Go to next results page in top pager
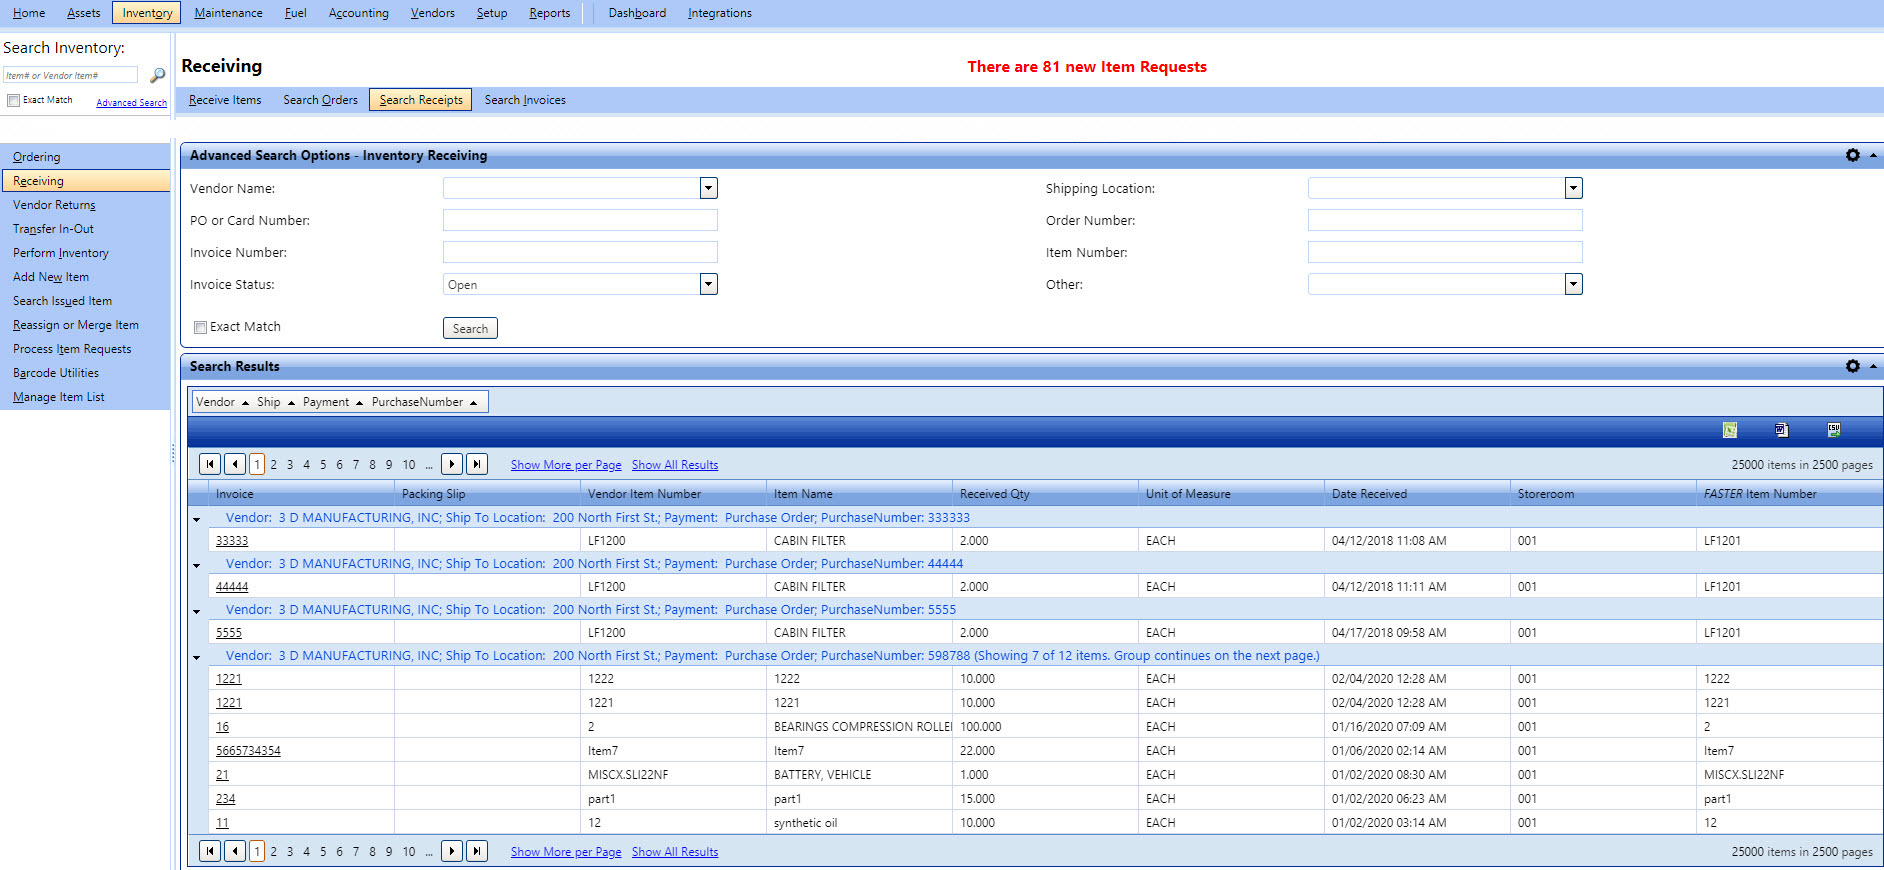This screenshot has height=870, width=1884. [x=452, y=464]
